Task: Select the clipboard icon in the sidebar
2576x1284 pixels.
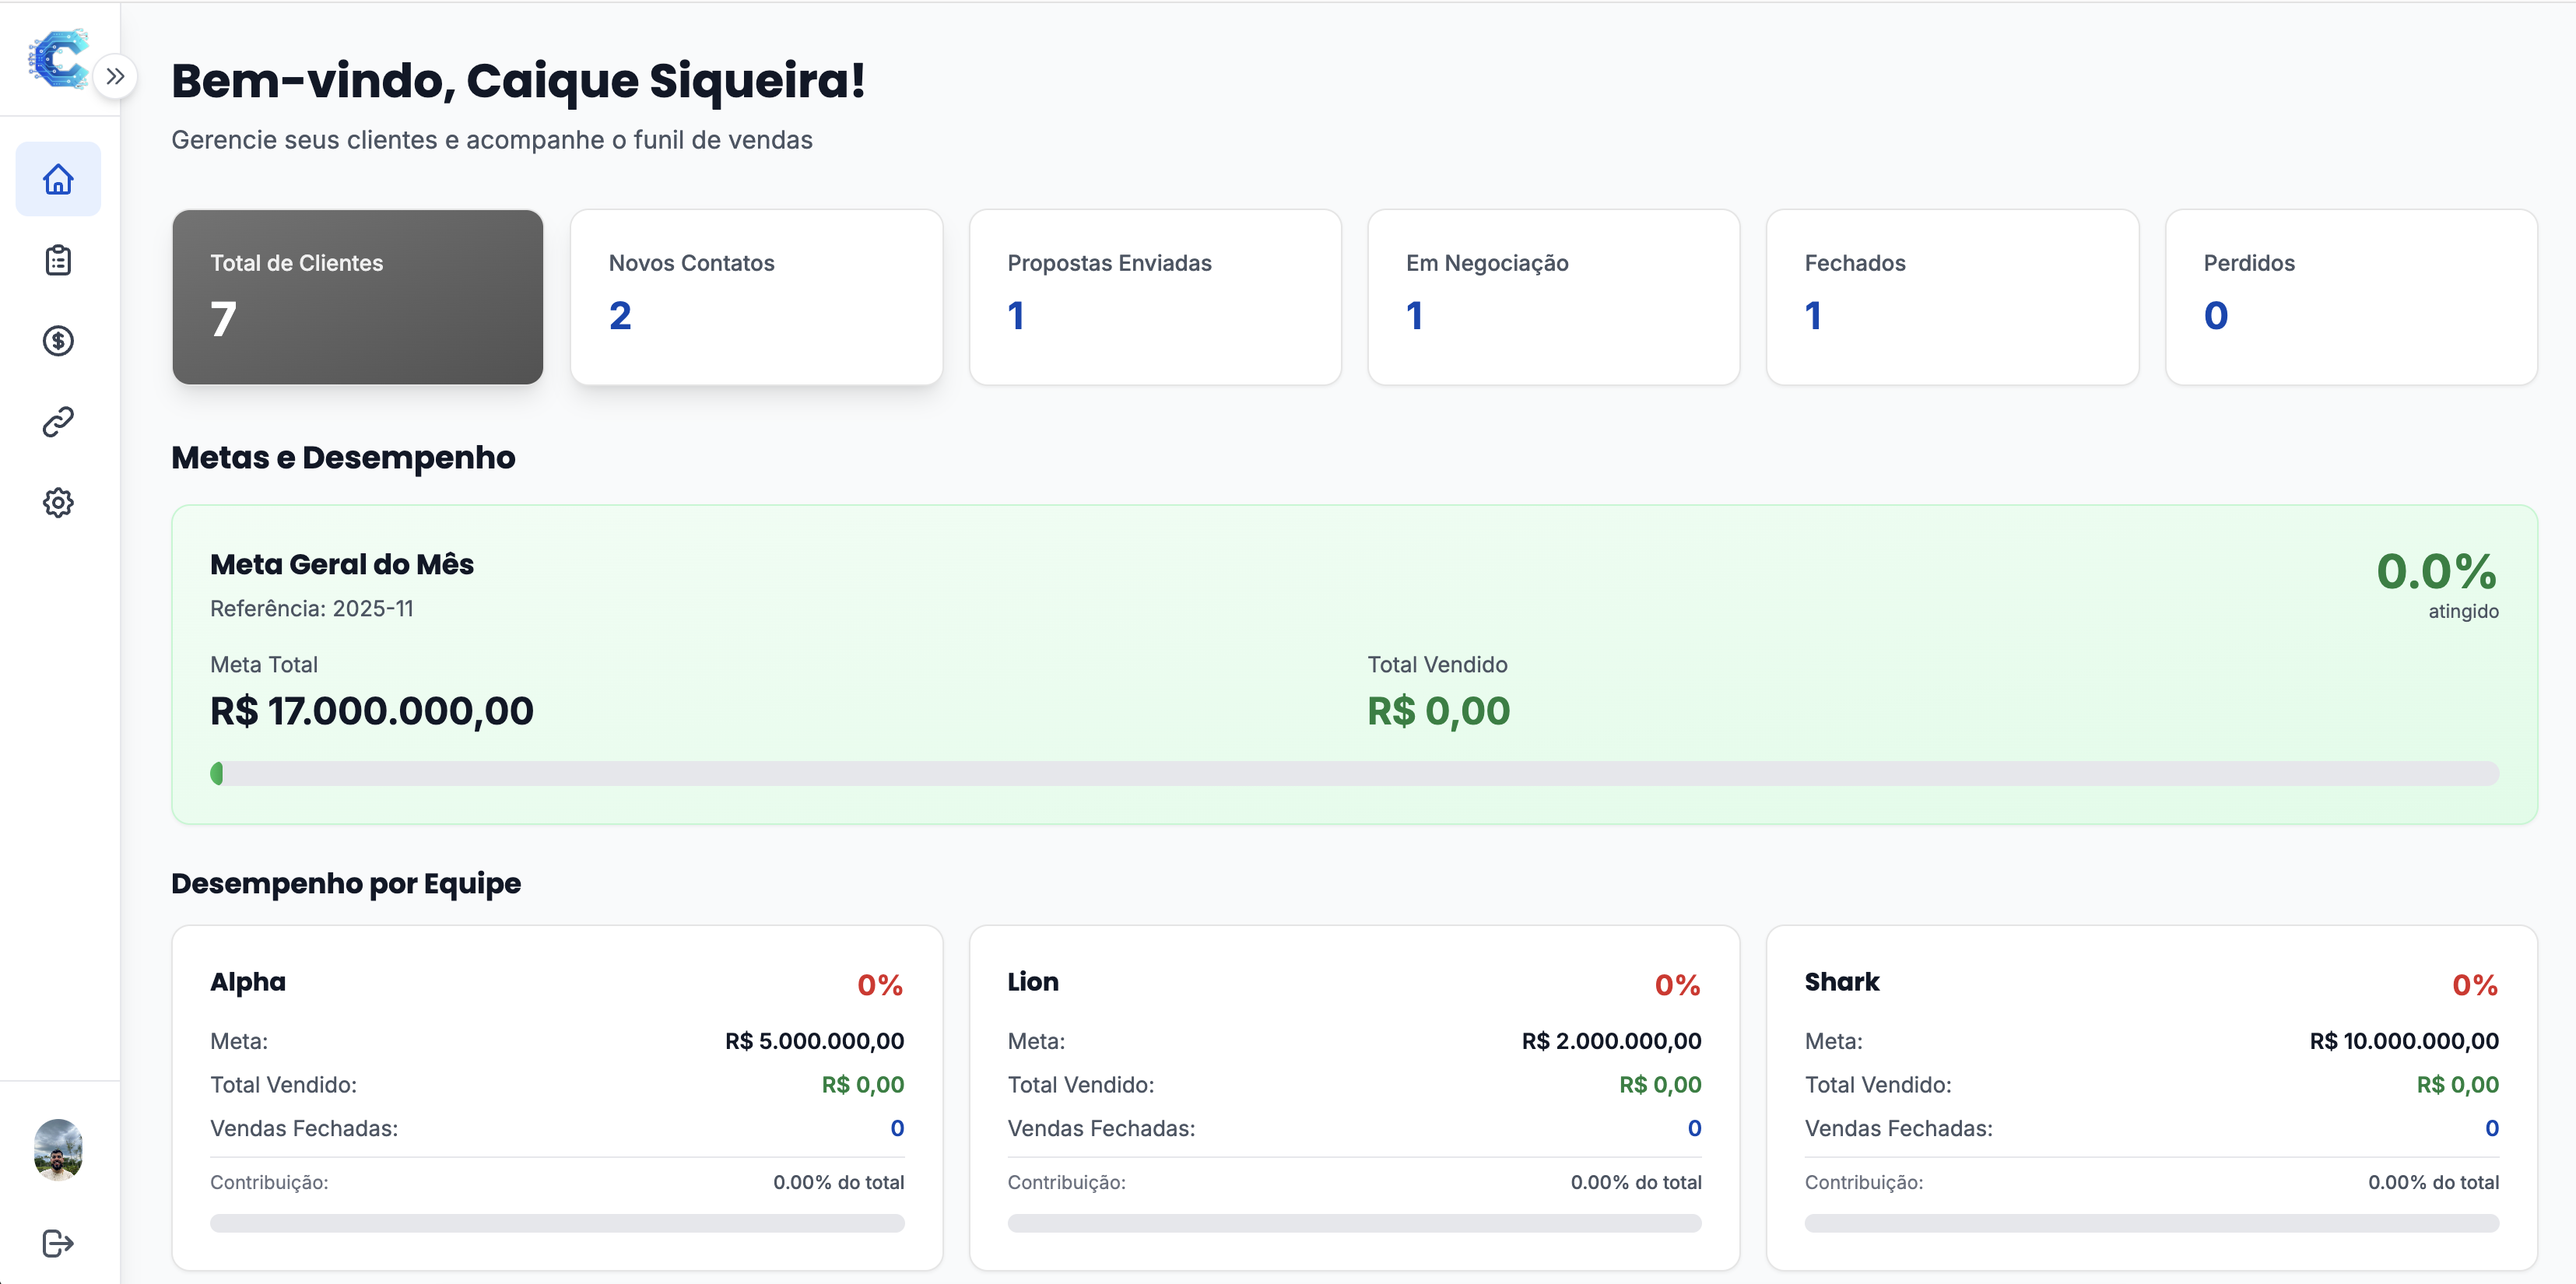Action: tap(58, 260)
